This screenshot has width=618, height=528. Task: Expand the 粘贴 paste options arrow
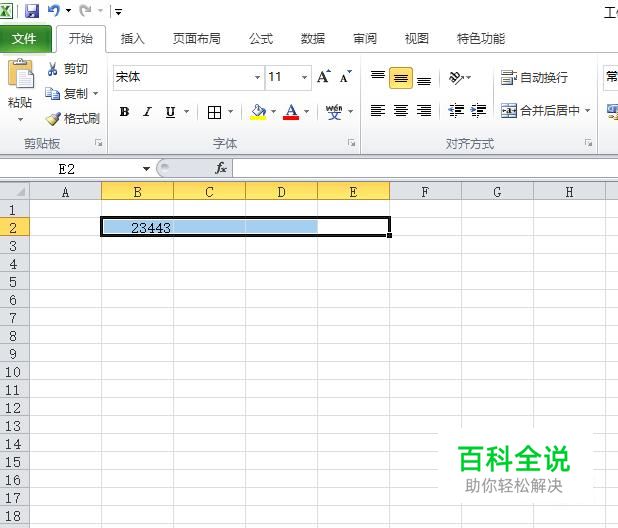click(x=20, y=119)
